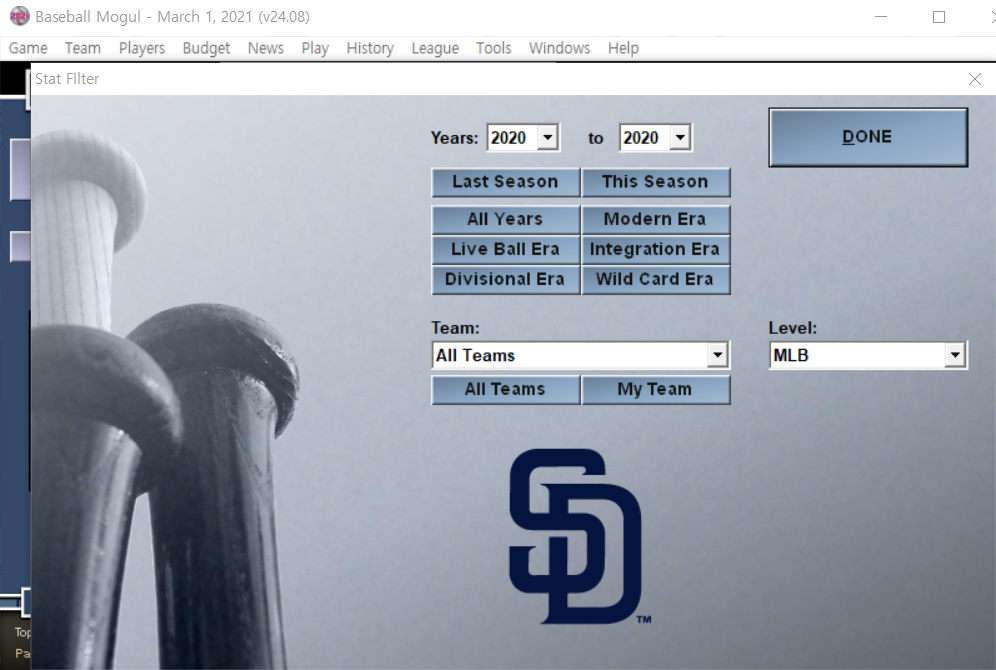Minimize the Baseball Mogul window
This screenshot has height=670, width=996.
[x=881, y=17]
